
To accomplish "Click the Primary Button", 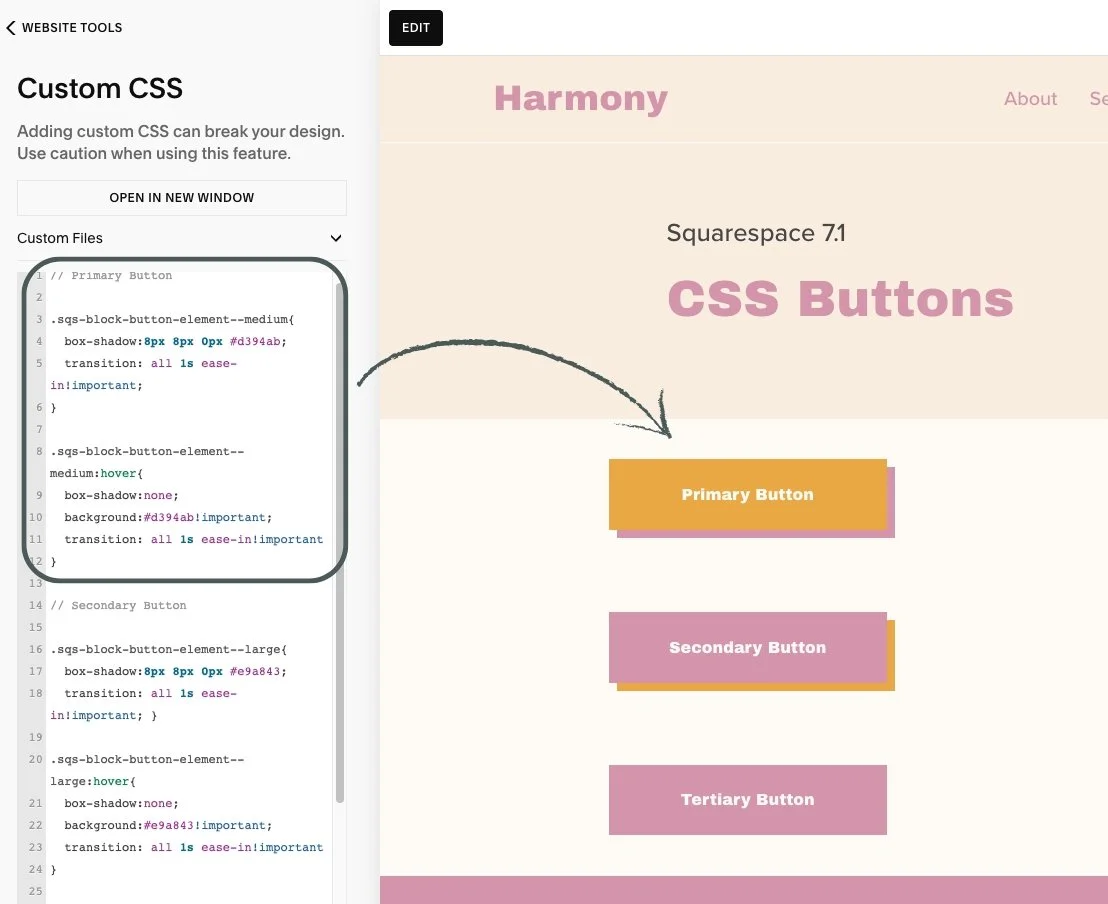I will coord(748,494).
